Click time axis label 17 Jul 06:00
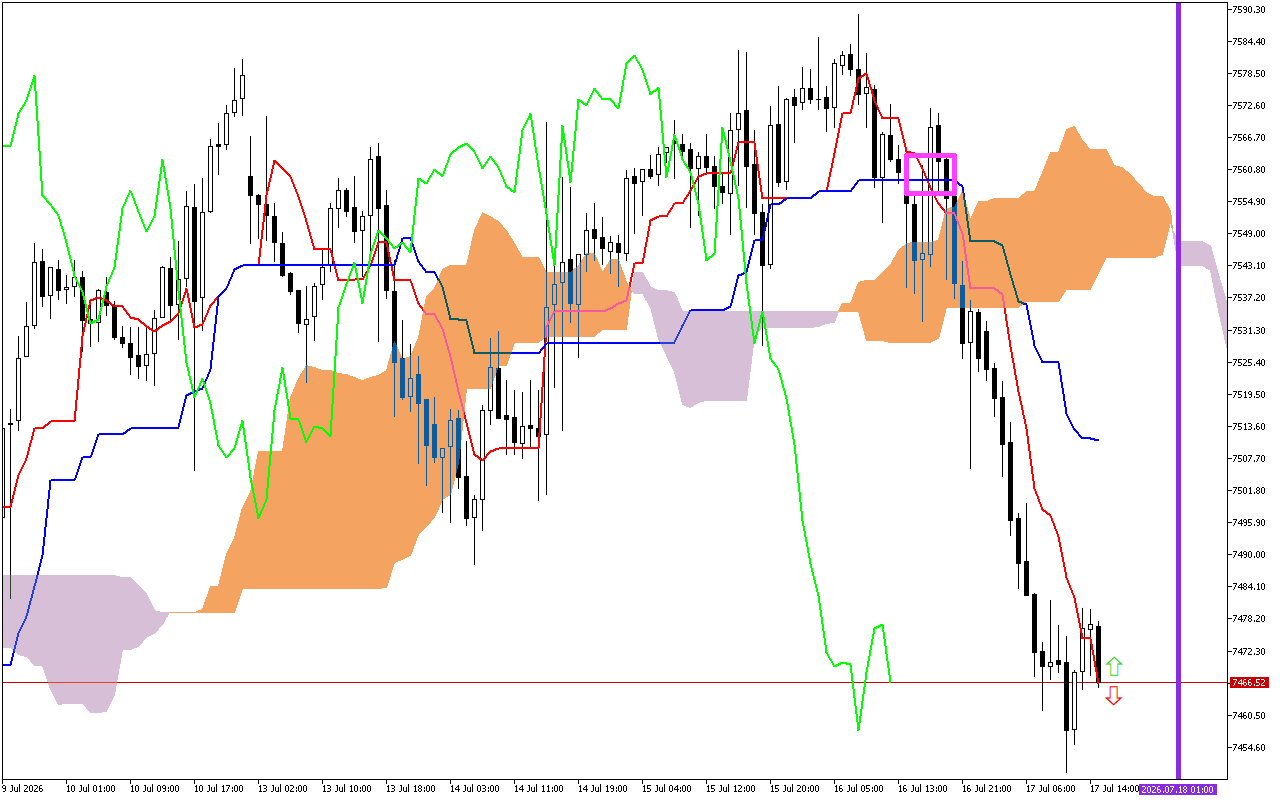The image size is (1280, 800). 1050,789
